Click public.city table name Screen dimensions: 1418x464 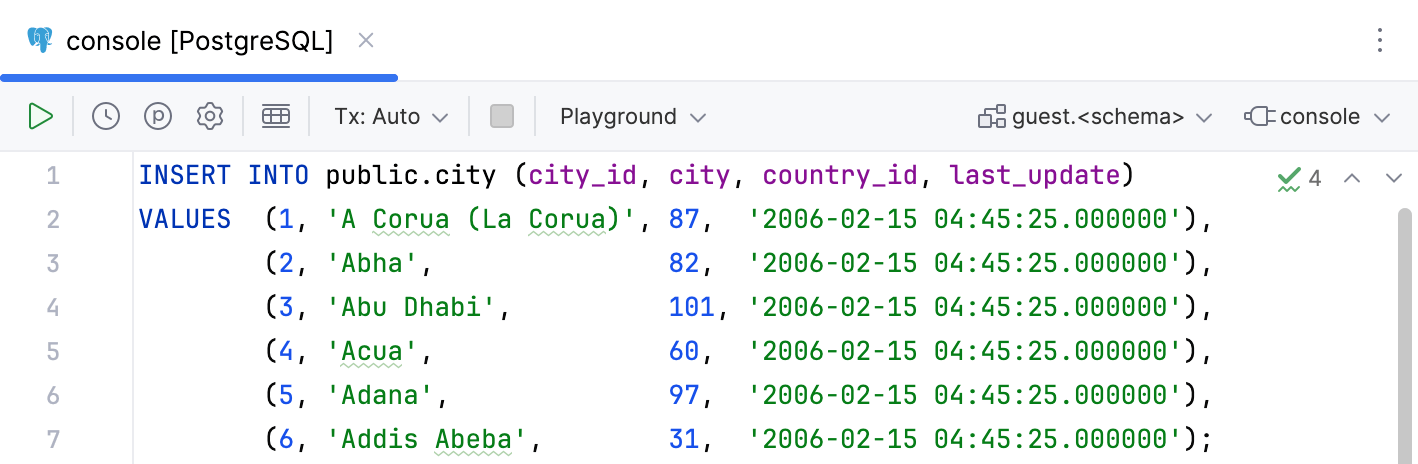pos(410,176)
